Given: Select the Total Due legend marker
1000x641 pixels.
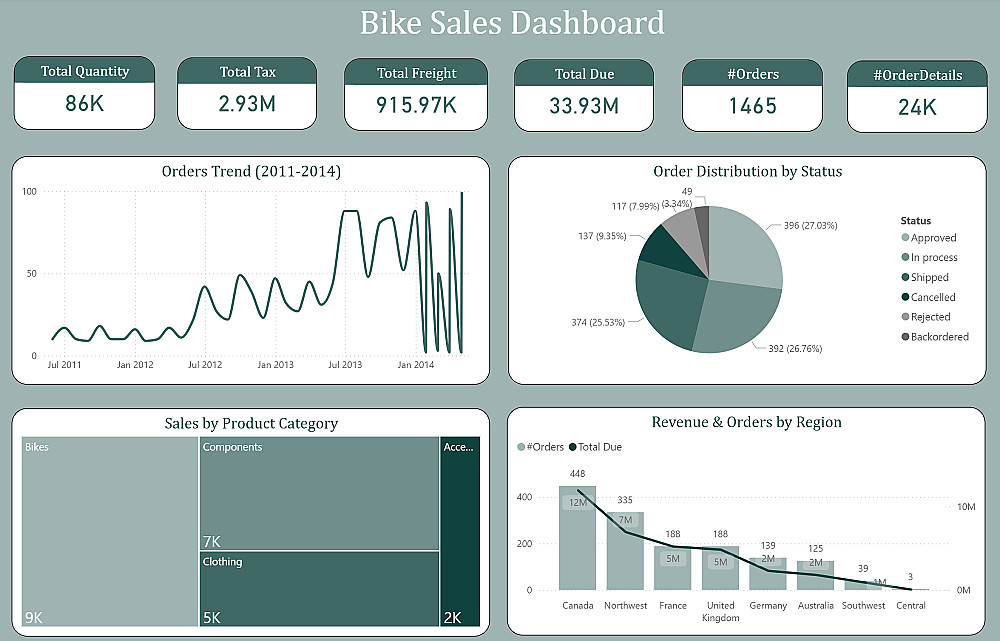Looking at the screenshot, I should (572, 447).
